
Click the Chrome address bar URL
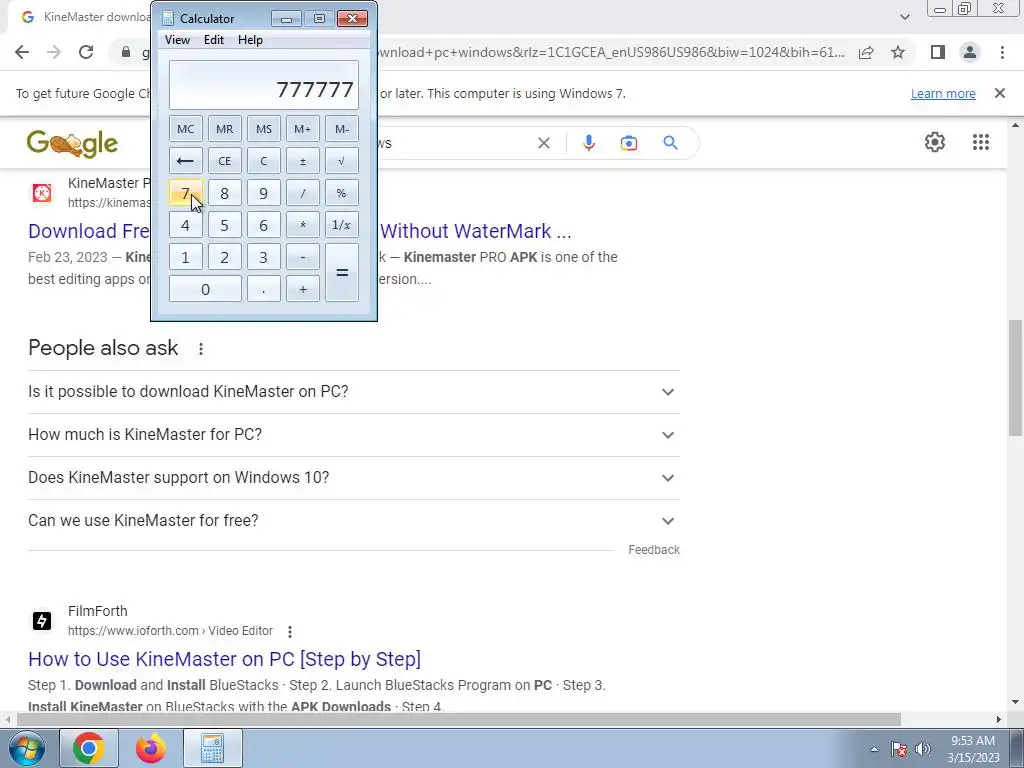tap(611, 52)
